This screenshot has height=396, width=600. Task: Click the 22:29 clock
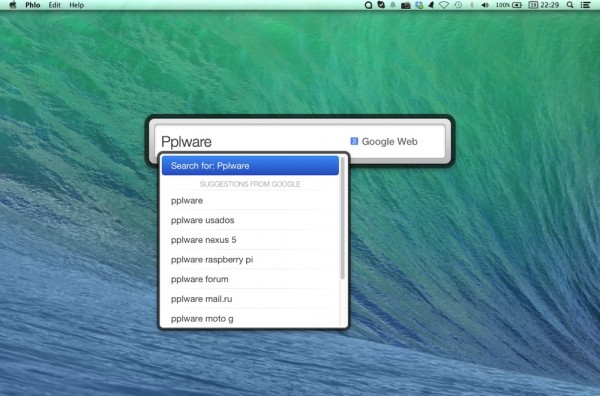click(549, 5)
